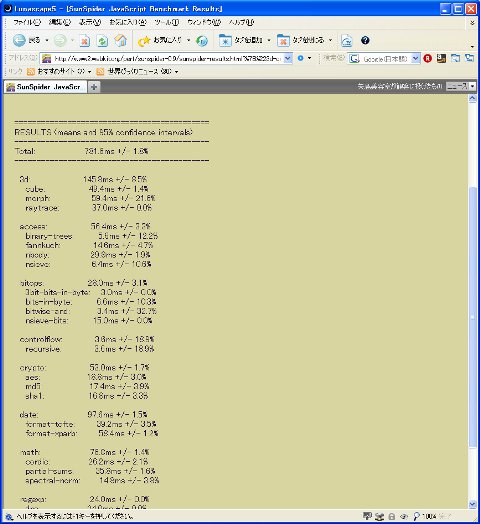Screen dimensions: 480x524
Task: Click the blue go button beside address bar
Action: click(300, 58)
